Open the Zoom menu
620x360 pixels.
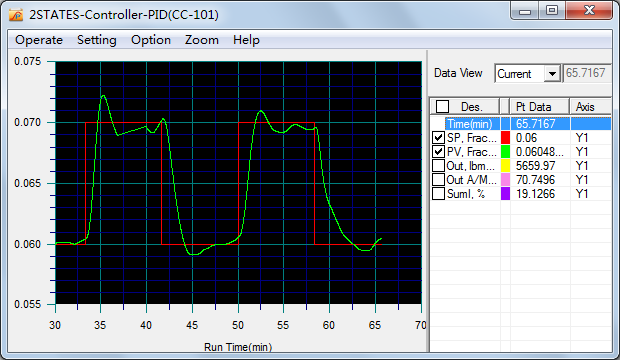pyautogui.click(x=202, y=40)
